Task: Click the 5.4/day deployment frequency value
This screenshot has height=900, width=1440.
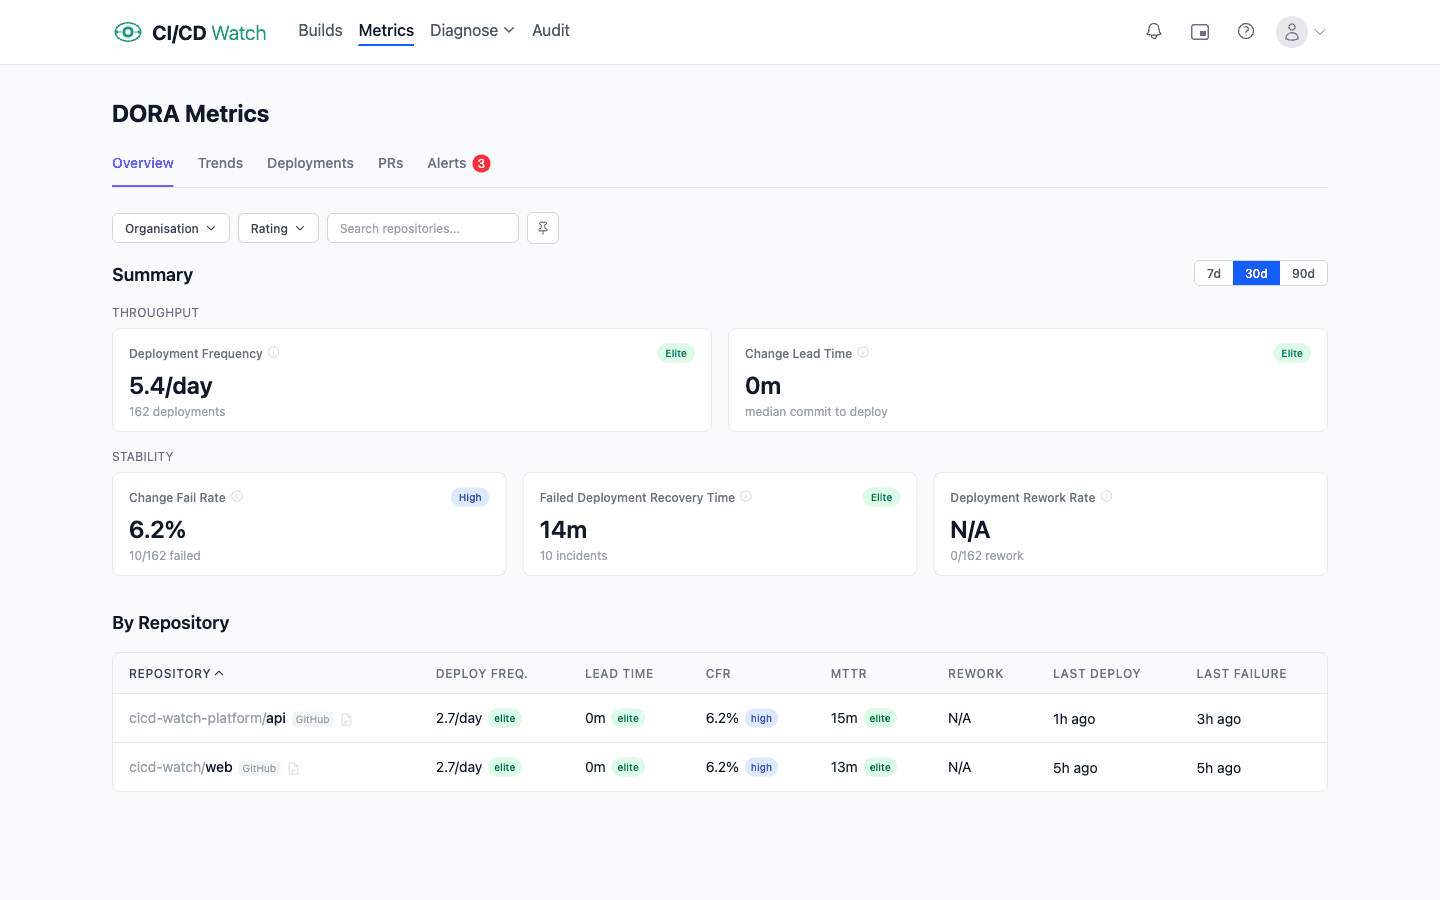Action: tap(171, 385)
